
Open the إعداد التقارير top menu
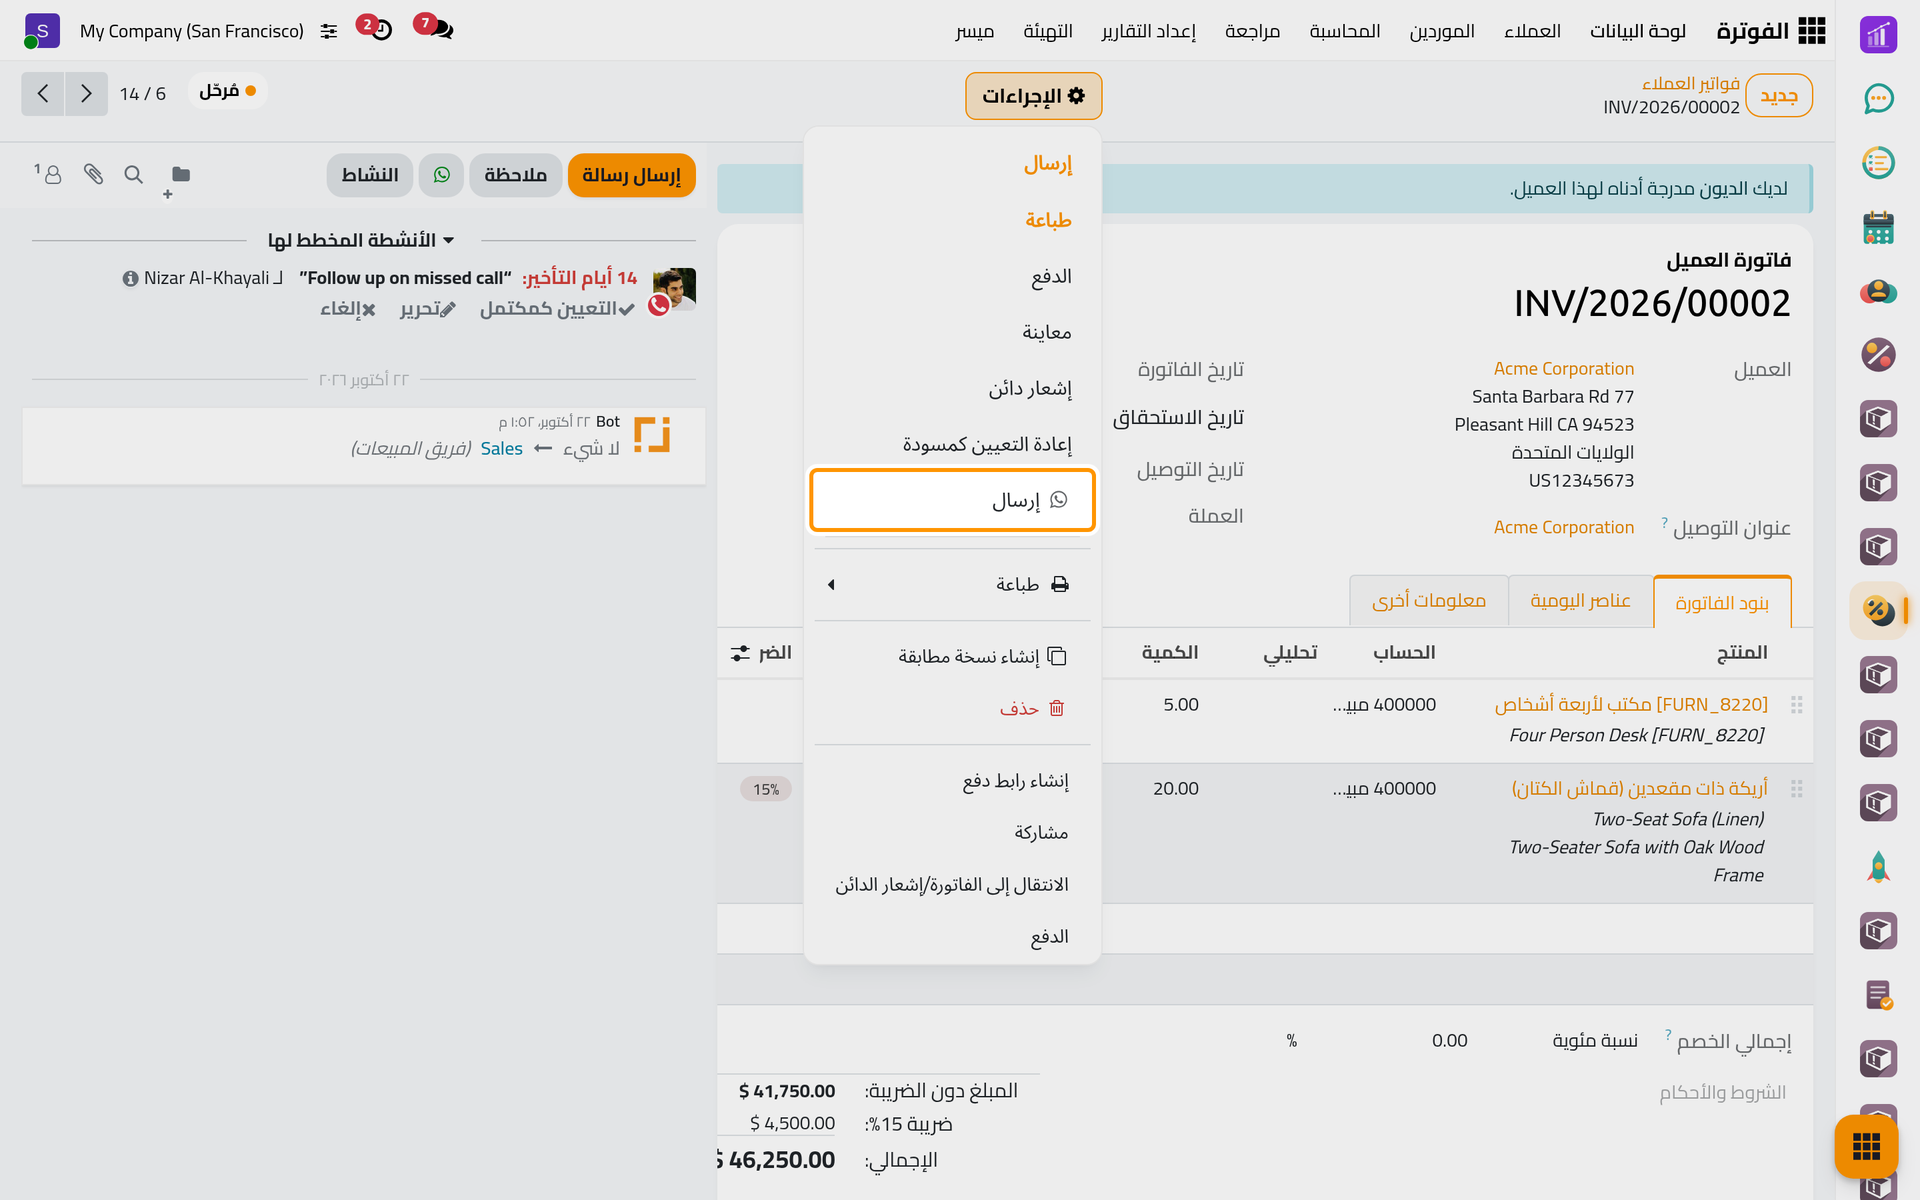[1149, 31]
